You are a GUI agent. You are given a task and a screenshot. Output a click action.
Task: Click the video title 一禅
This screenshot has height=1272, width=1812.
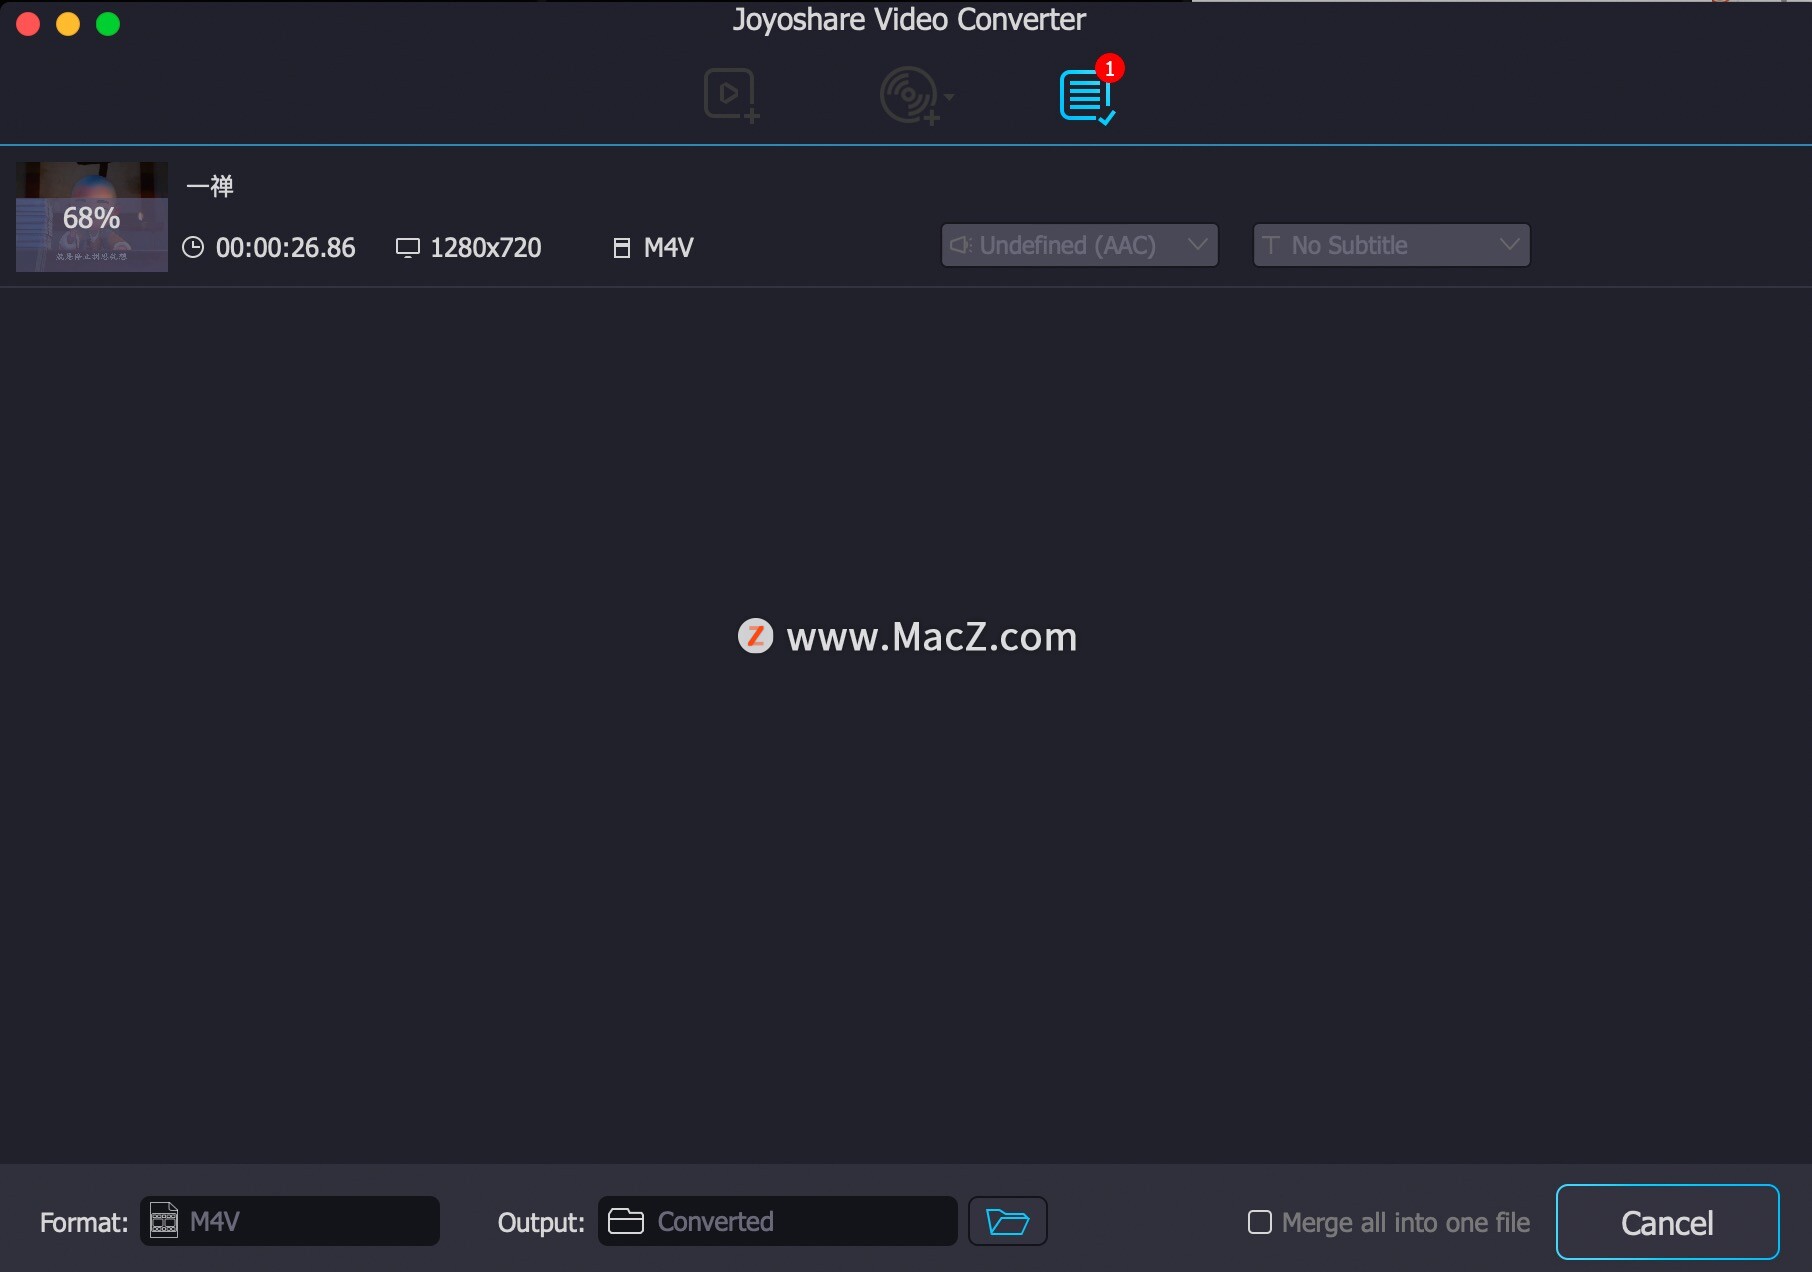coord(210,186)
